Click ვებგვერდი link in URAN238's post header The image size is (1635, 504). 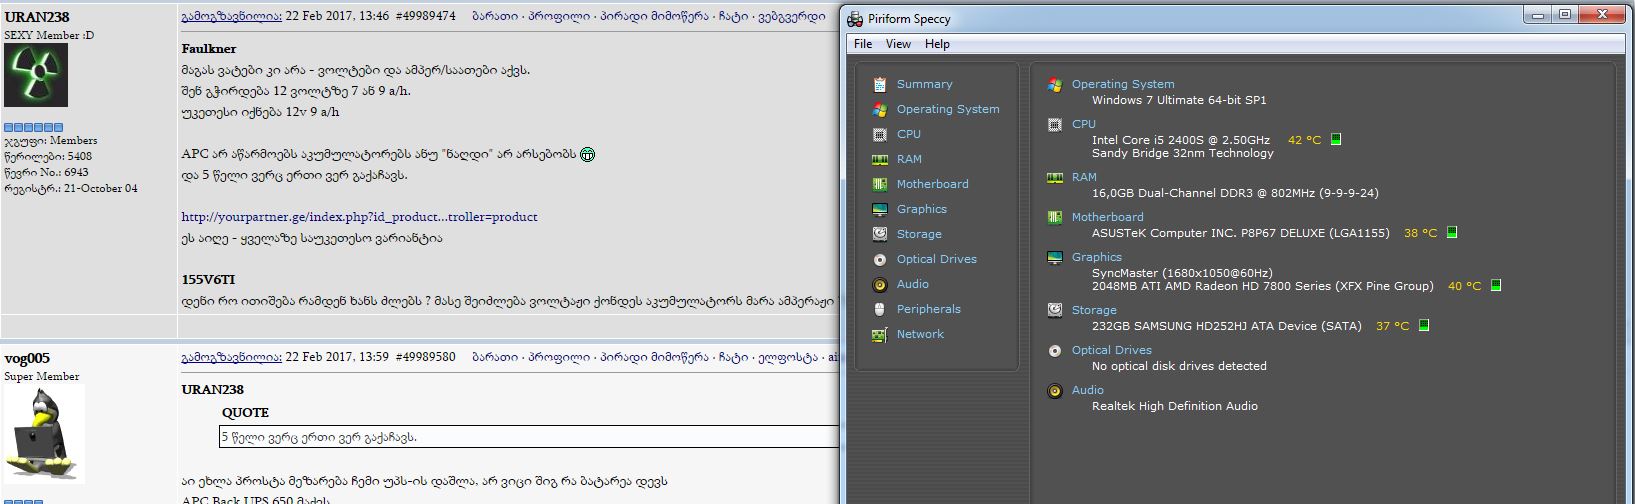pos(792,16)
